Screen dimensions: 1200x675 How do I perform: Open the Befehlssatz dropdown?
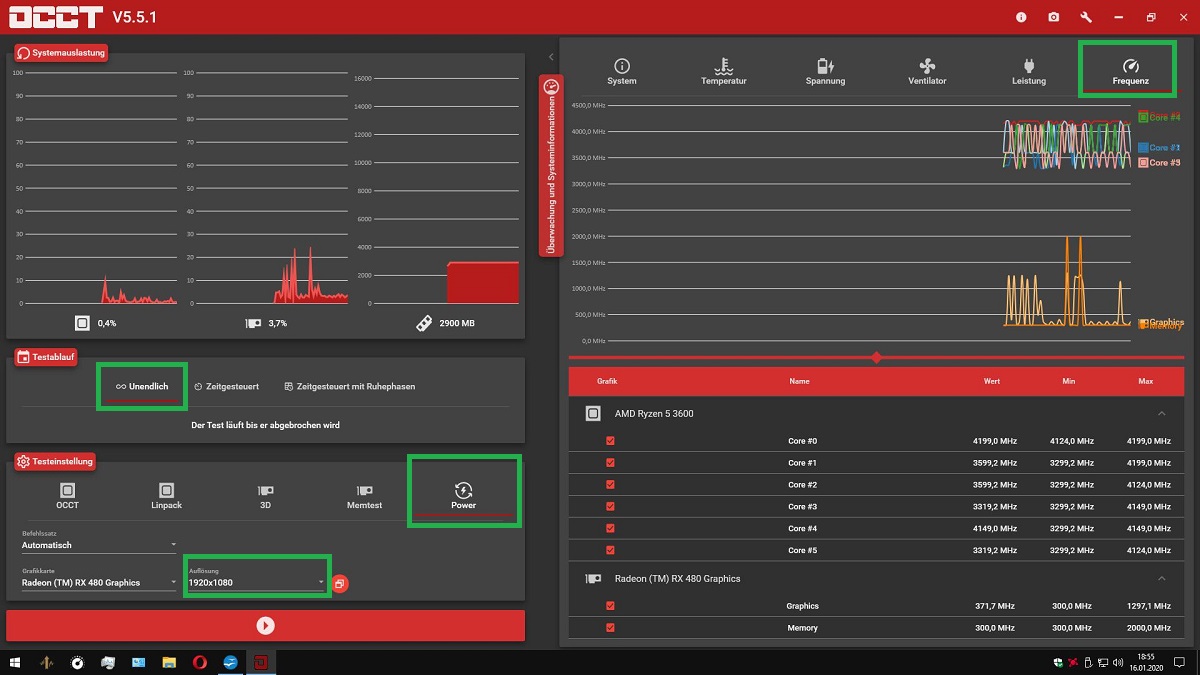(98, 545)
